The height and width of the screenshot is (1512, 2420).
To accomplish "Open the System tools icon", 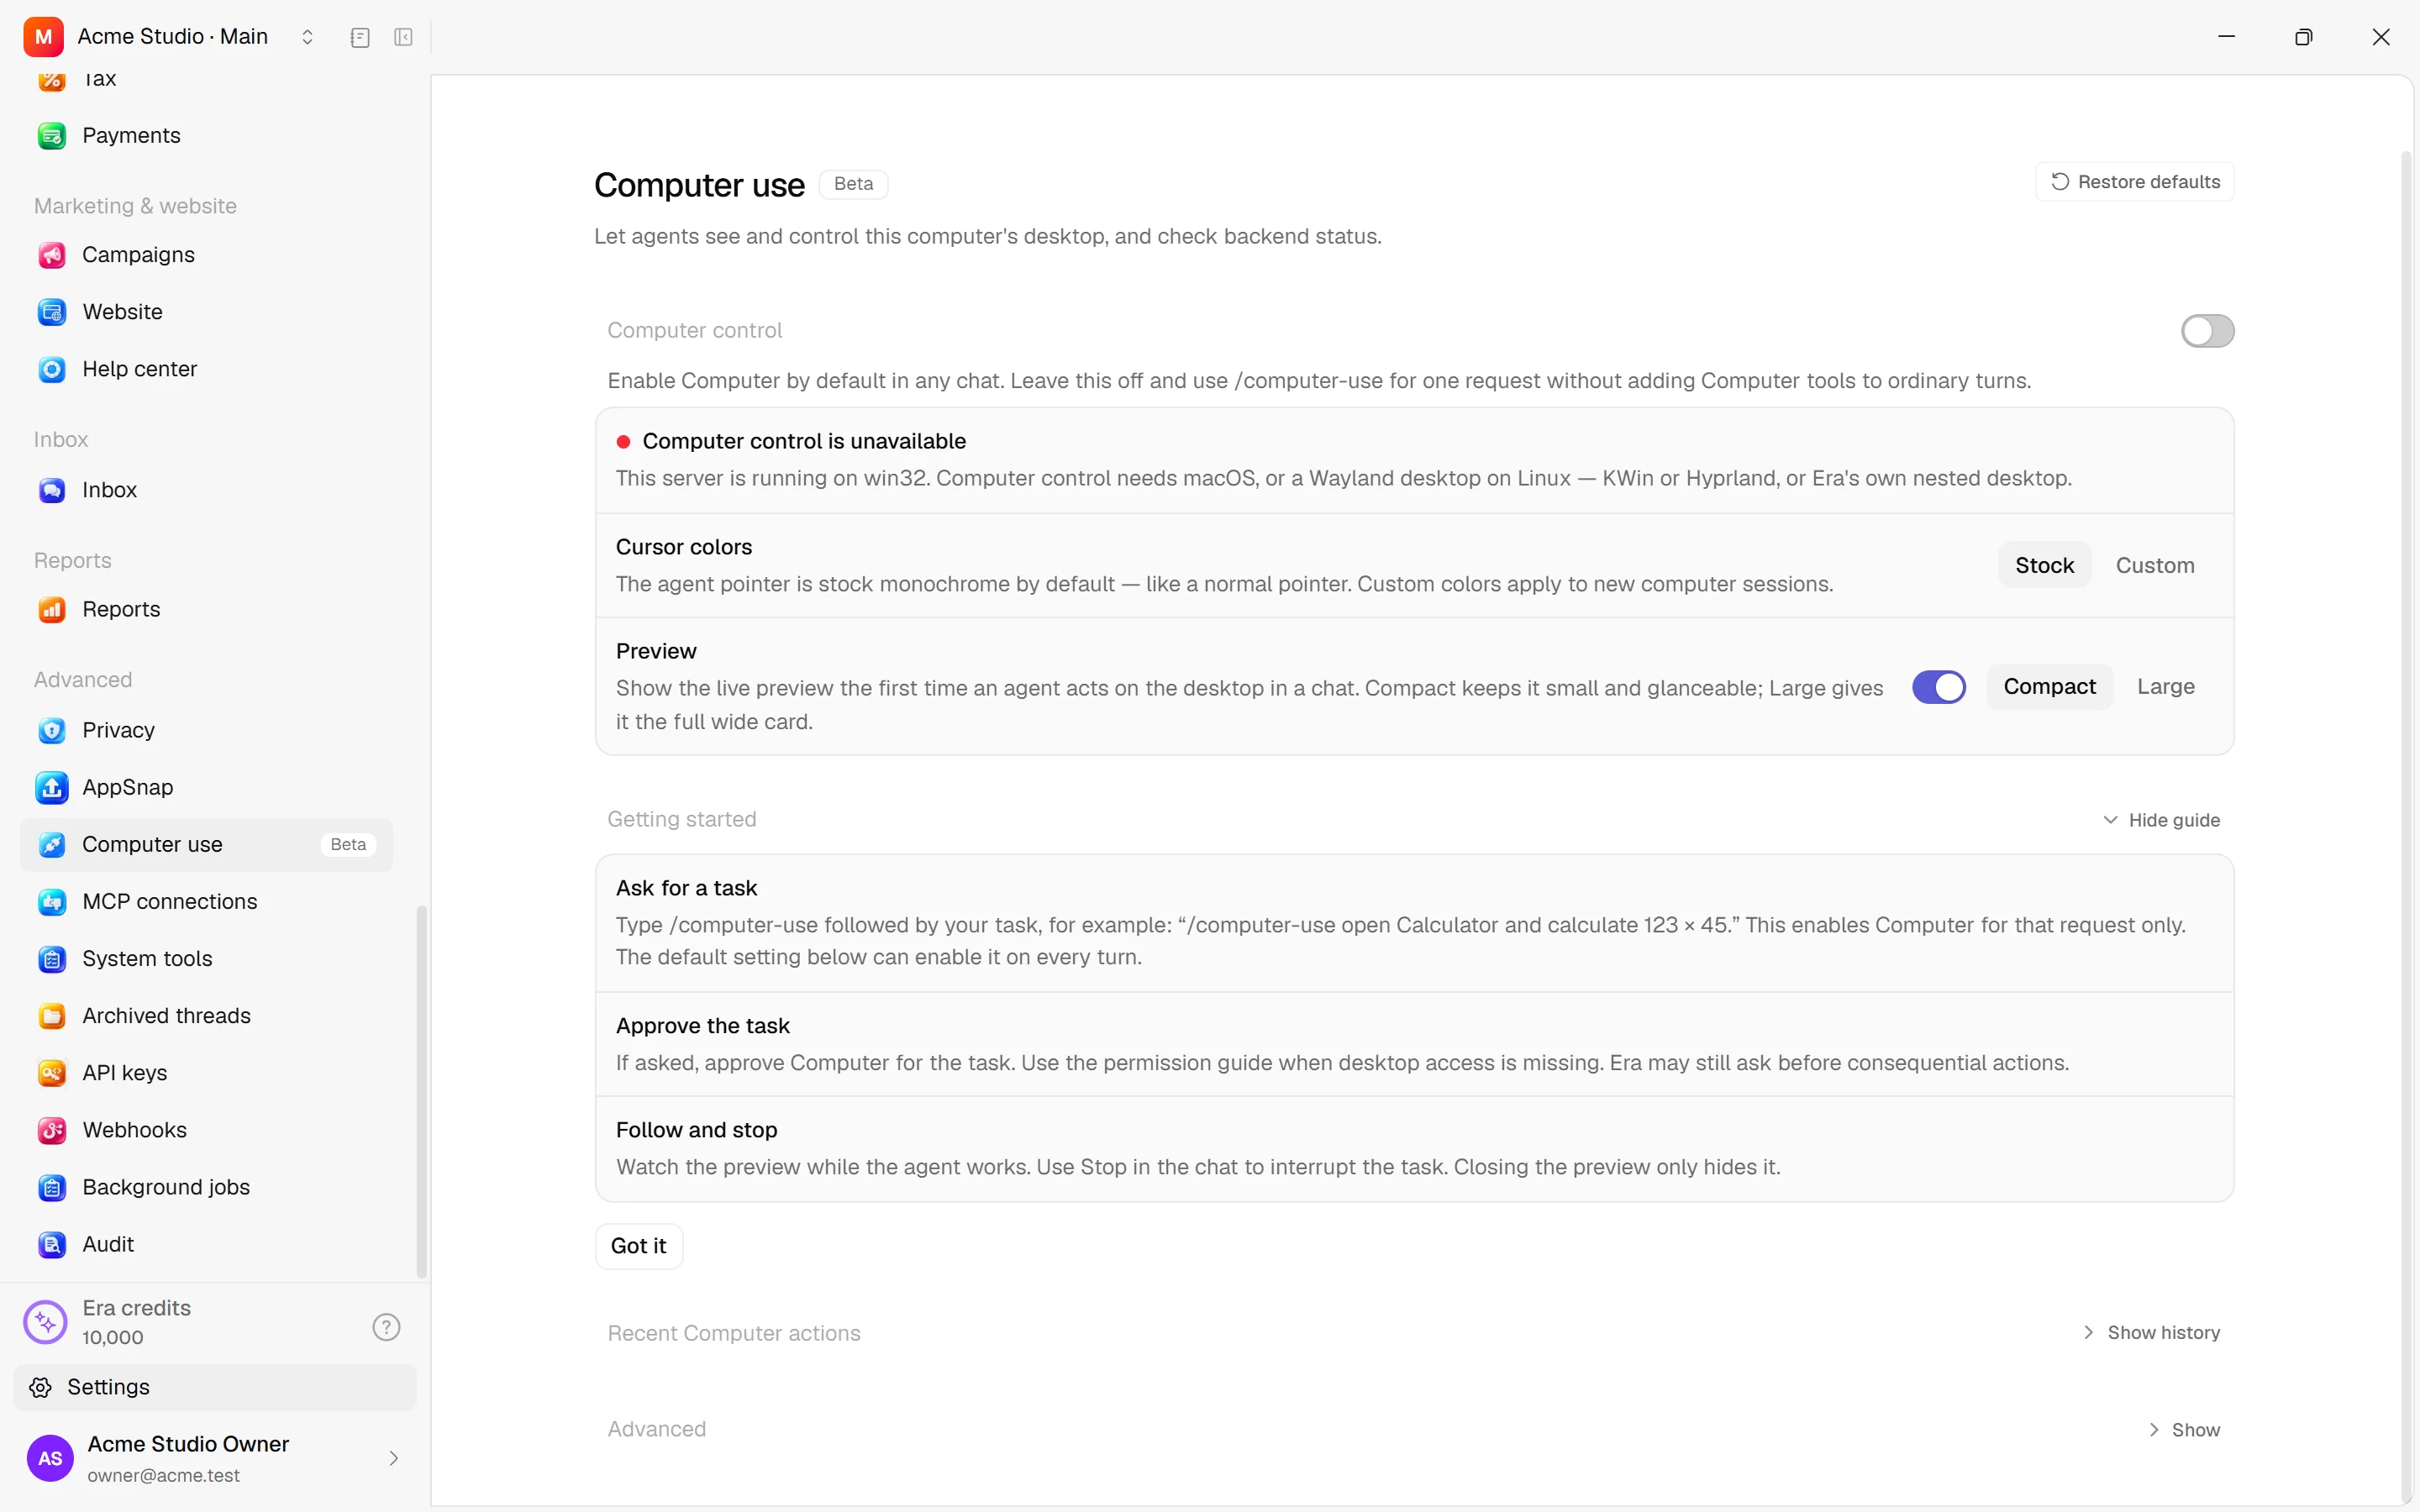I will [52, 958].
